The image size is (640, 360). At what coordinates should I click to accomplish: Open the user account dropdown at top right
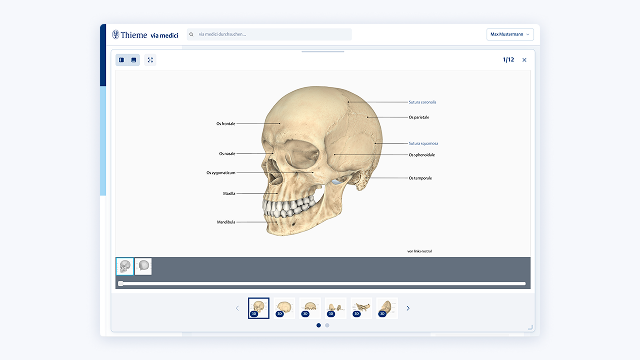point(510,34)
